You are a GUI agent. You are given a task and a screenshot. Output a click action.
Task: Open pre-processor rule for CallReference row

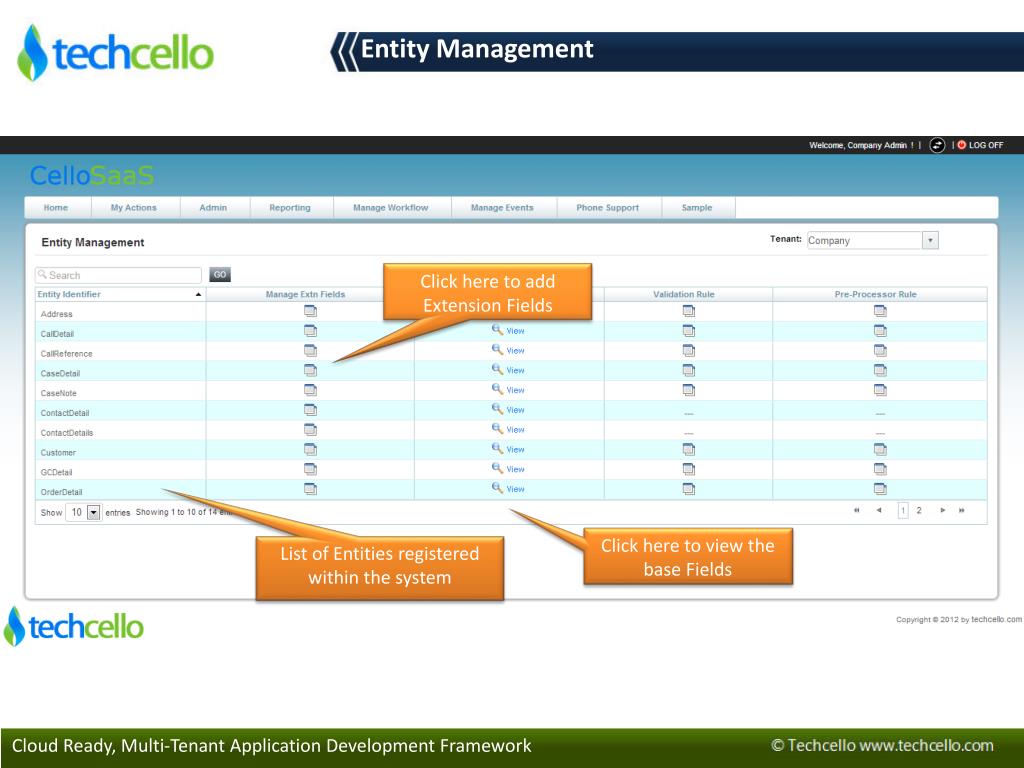tap(880, 351)
